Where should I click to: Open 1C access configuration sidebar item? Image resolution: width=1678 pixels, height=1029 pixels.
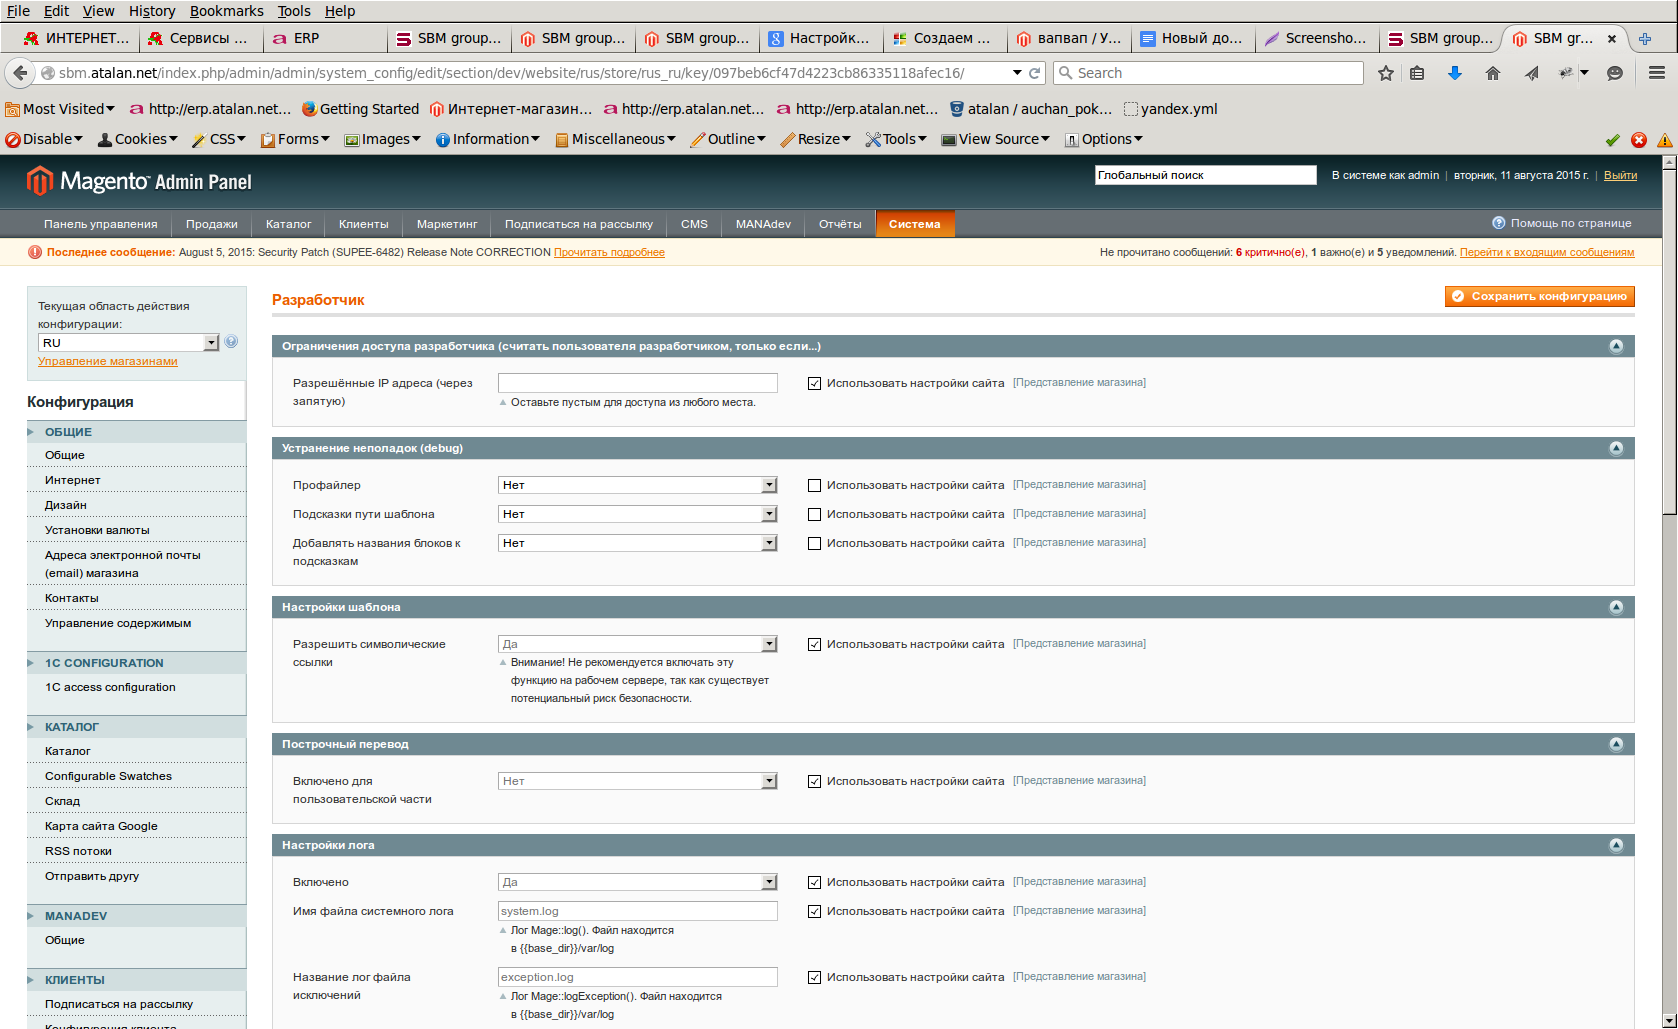coord(110,687)
